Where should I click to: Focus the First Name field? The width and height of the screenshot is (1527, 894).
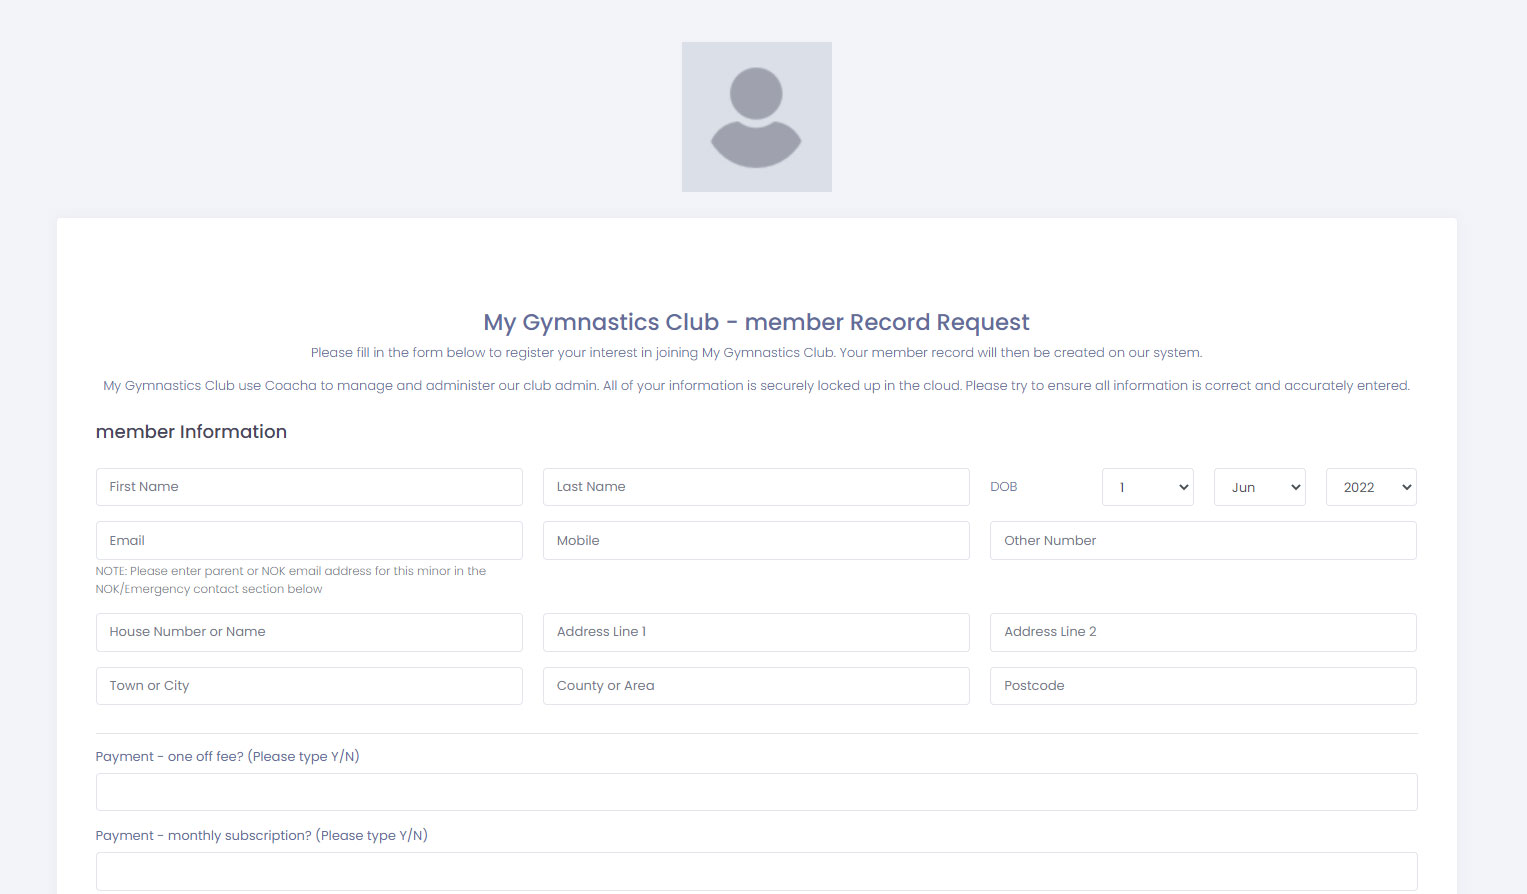coord(309,487)
